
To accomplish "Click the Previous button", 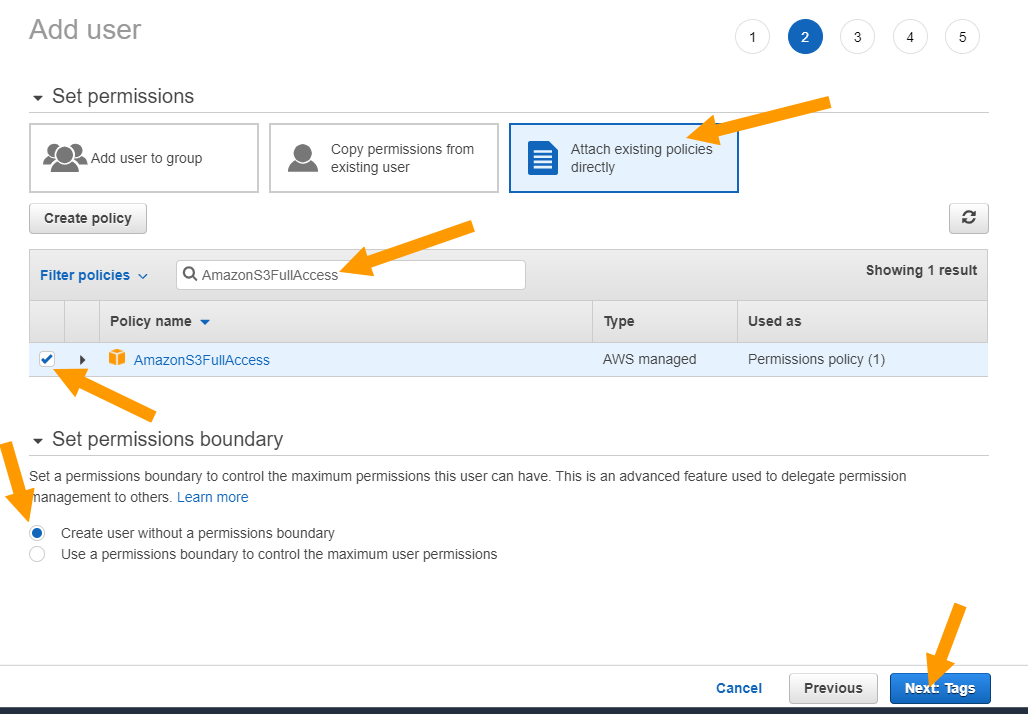I will coord(833,688).
